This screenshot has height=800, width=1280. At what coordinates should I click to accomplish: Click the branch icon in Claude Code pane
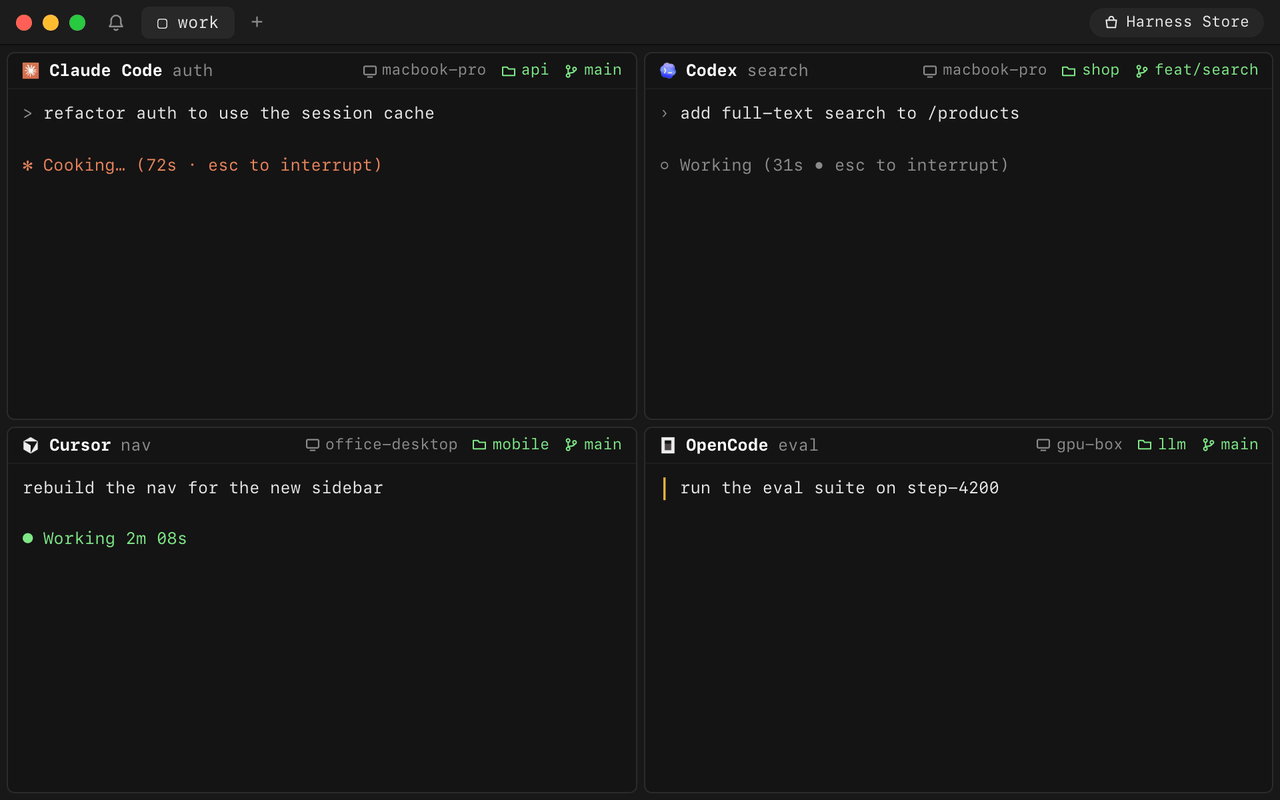click(571, 71)
